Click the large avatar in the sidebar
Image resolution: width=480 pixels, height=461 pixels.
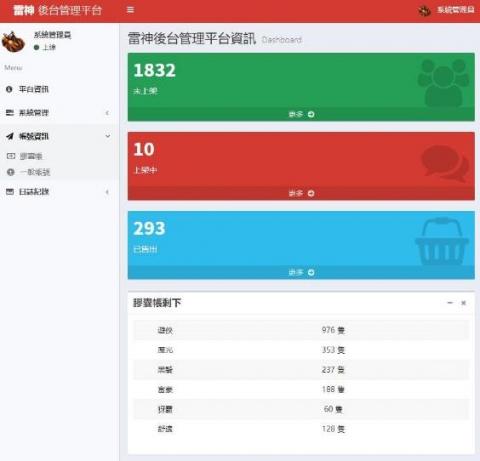pos(13,42)
